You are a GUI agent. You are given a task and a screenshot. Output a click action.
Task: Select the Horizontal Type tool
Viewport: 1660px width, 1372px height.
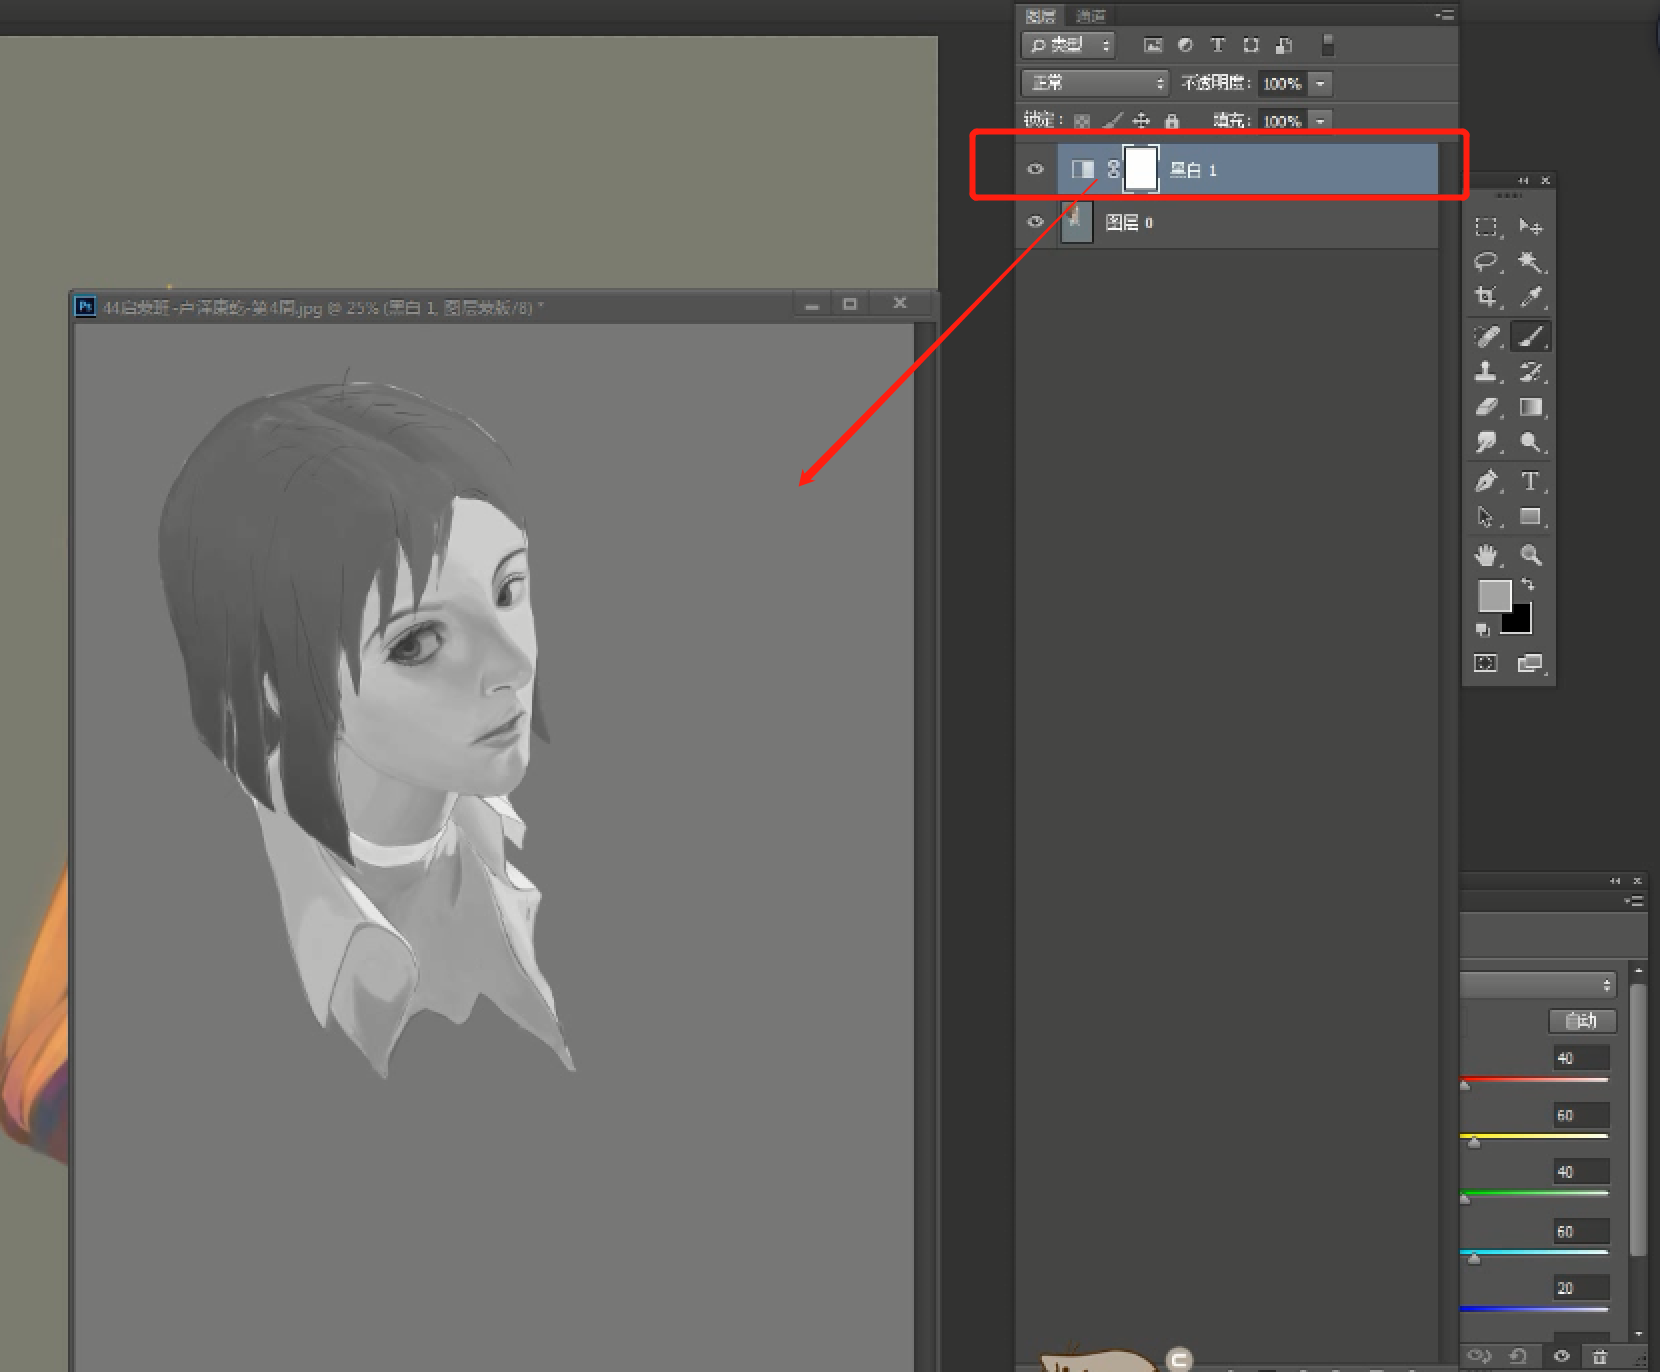(1530, 482)
